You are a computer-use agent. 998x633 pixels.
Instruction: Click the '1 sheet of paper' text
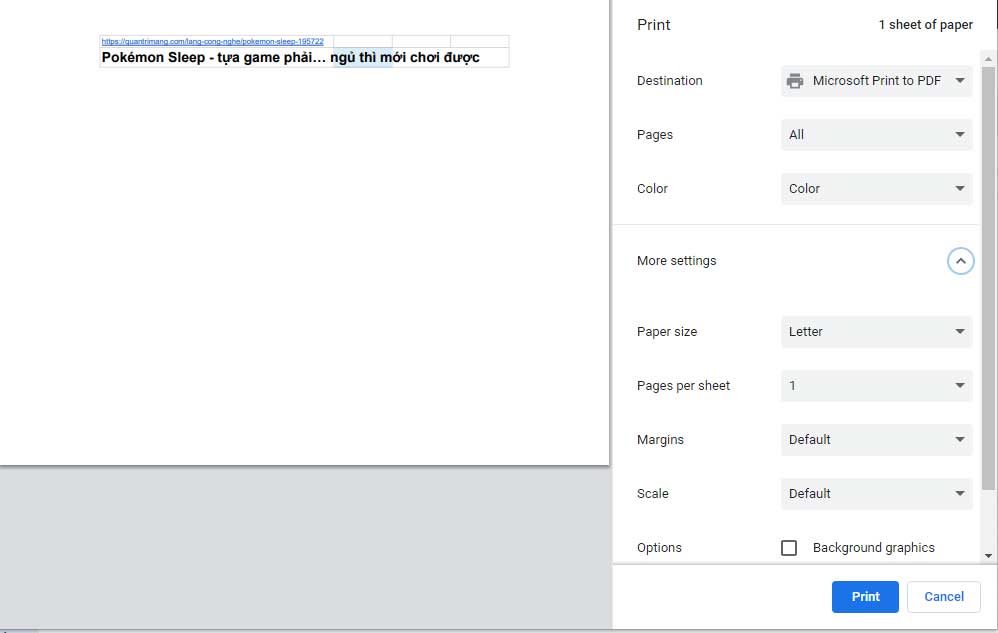(925, 25)
